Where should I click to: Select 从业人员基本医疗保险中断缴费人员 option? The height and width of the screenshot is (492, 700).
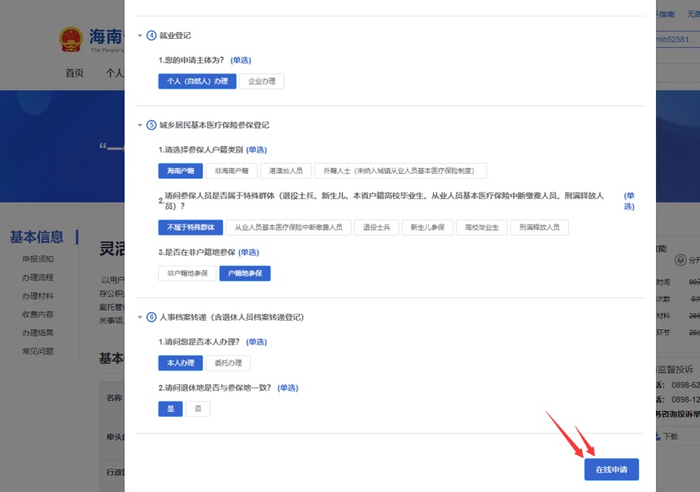(288, 227)
